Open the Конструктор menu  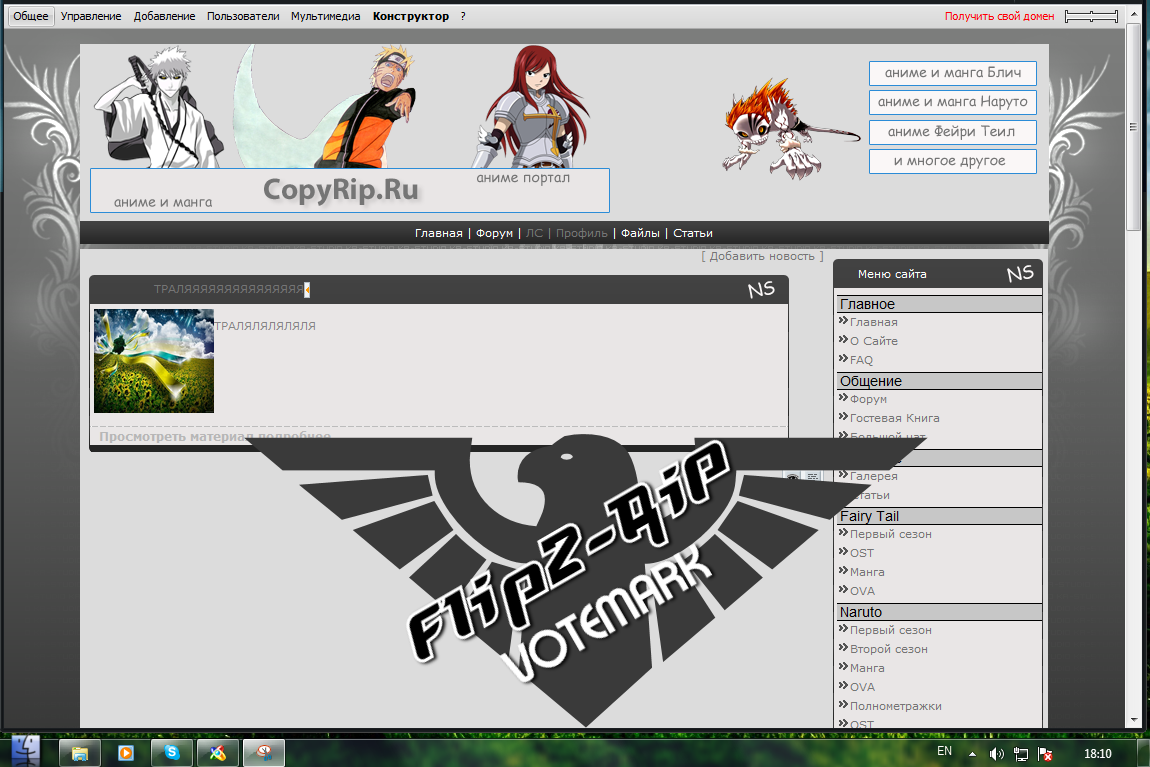pos(411,16)
